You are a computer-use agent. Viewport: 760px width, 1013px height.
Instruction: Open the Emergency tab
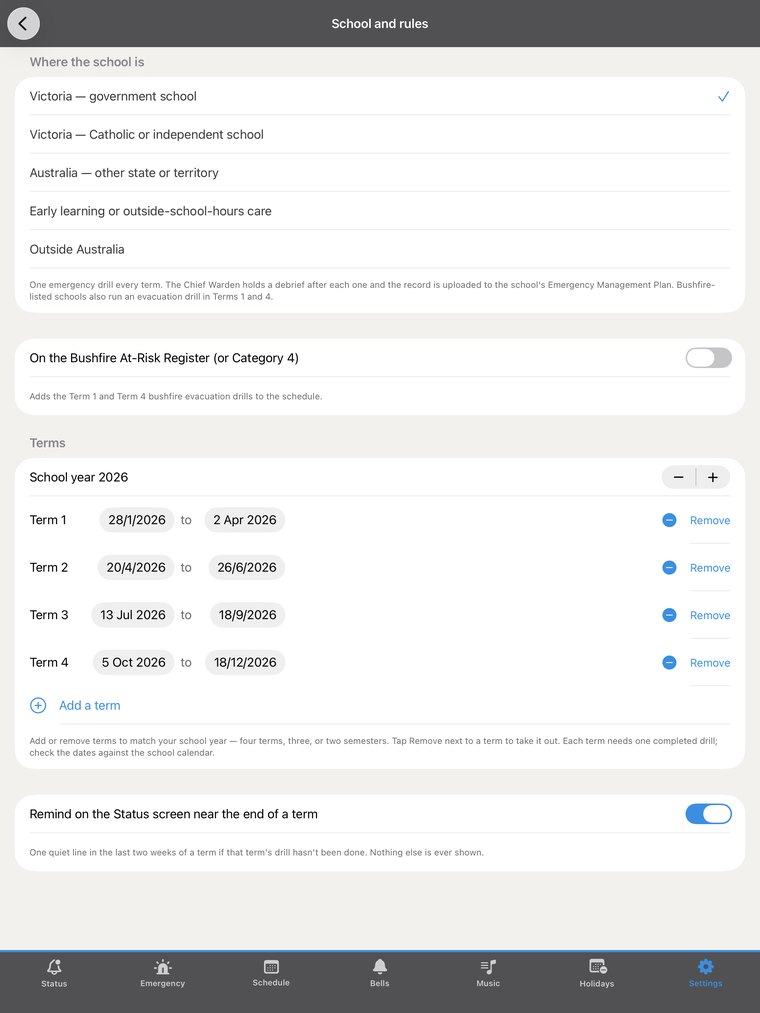click(163, 973)
